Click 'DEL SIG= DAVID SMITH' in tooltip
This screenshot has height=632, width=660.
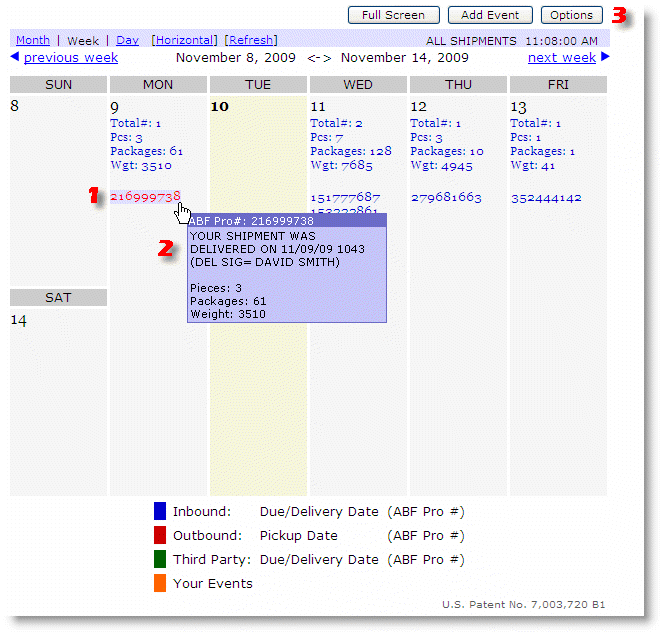[266, 262]
